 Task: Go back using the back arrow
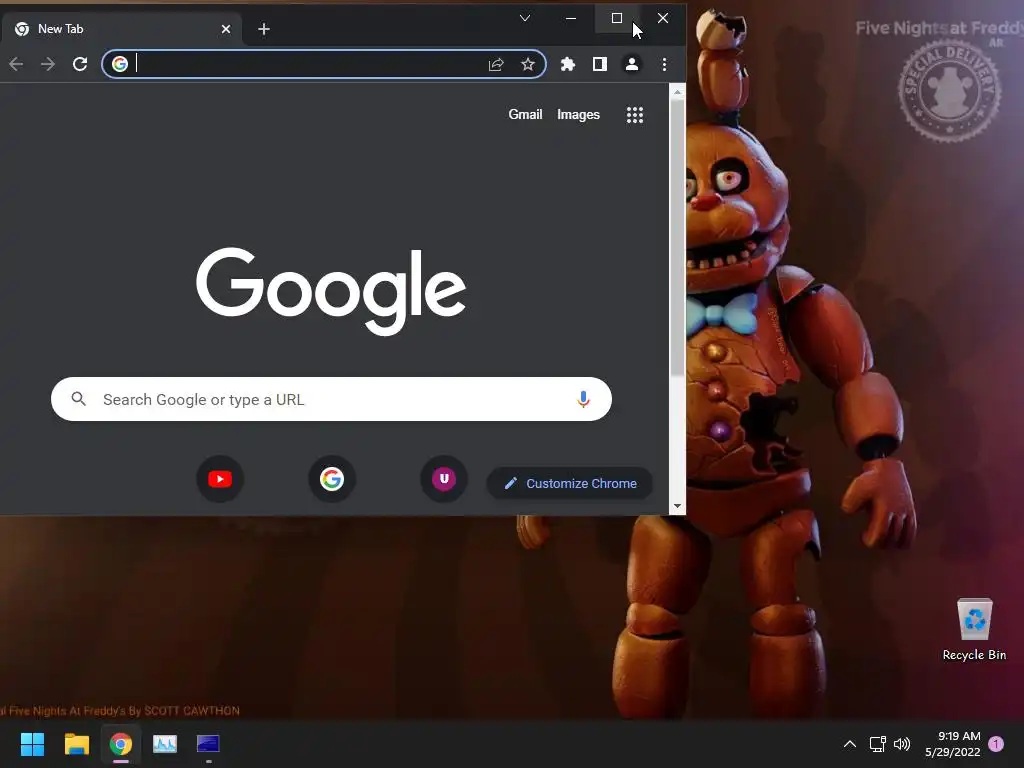(x=16, y=64)
